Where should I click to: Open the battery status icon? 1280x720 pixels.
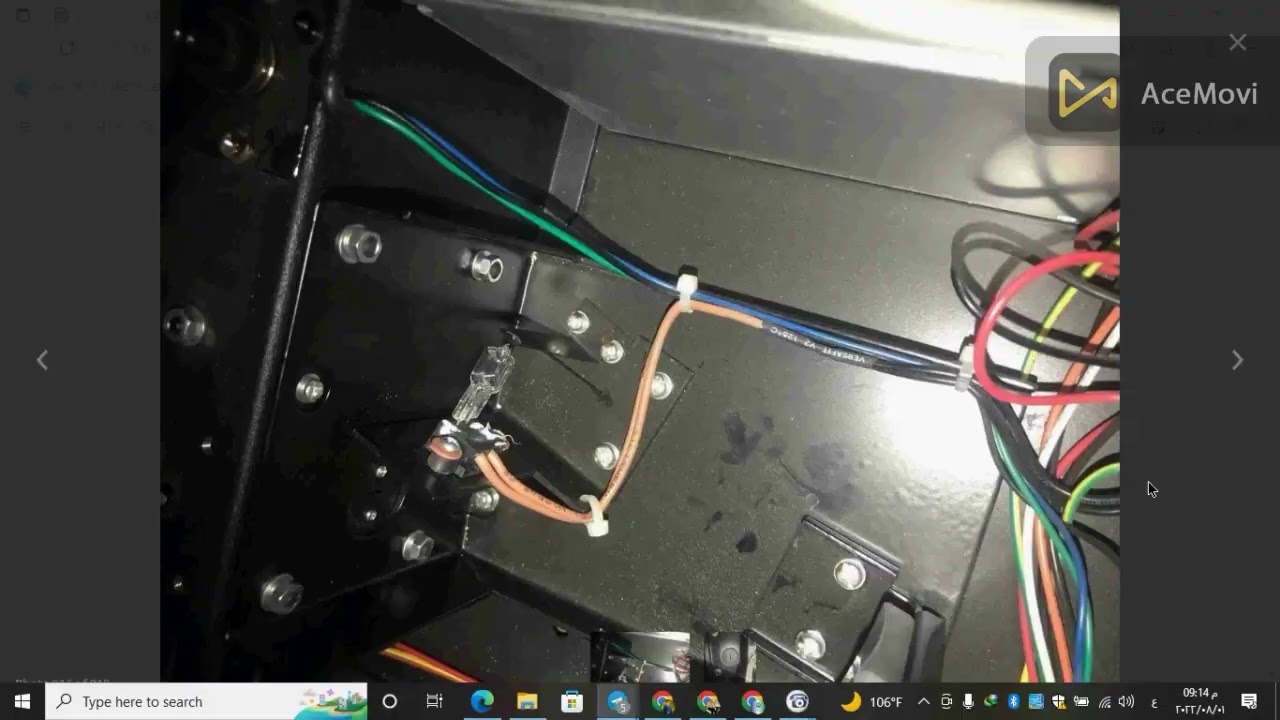[x=1081, y=702]
